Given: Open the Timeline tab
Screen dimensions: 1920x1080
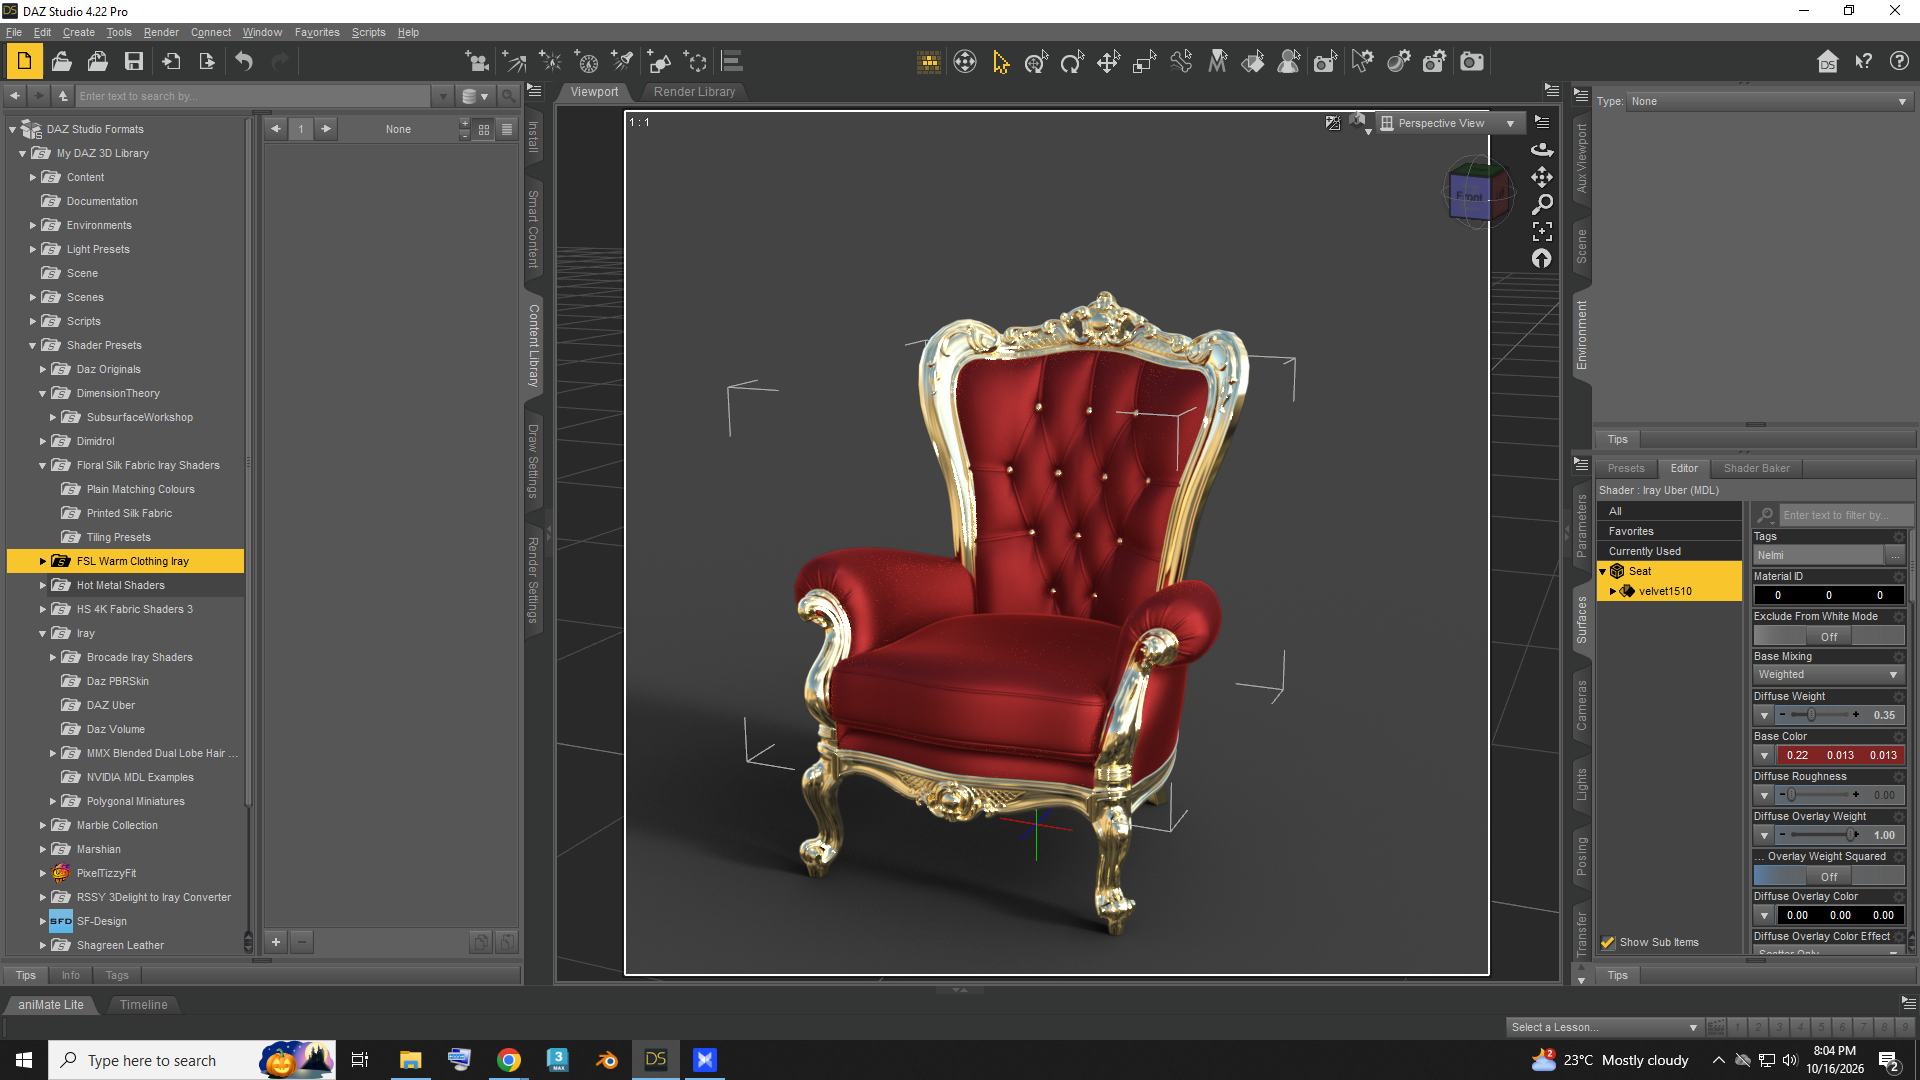Looking at the screenshot, I should point(144,1004).
